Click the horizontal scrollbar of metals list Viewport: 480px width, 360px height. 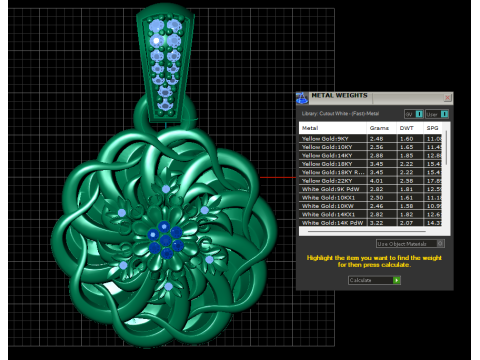367,231
